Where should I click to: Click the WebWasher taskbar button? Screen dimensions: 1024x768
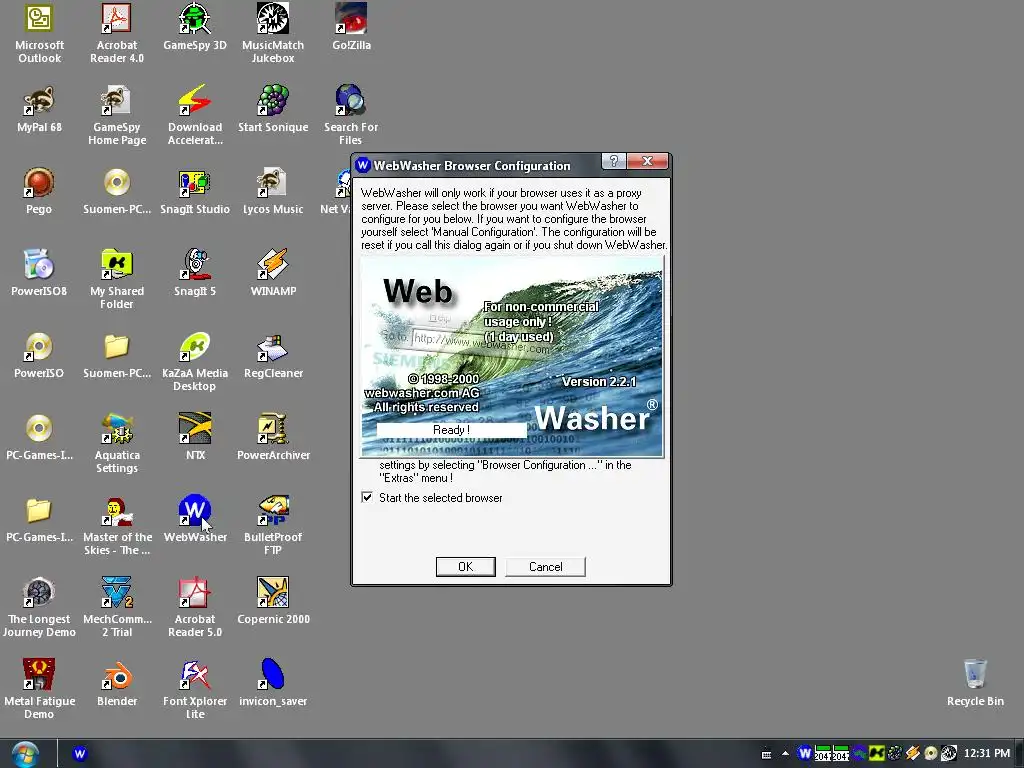point(80,754)
